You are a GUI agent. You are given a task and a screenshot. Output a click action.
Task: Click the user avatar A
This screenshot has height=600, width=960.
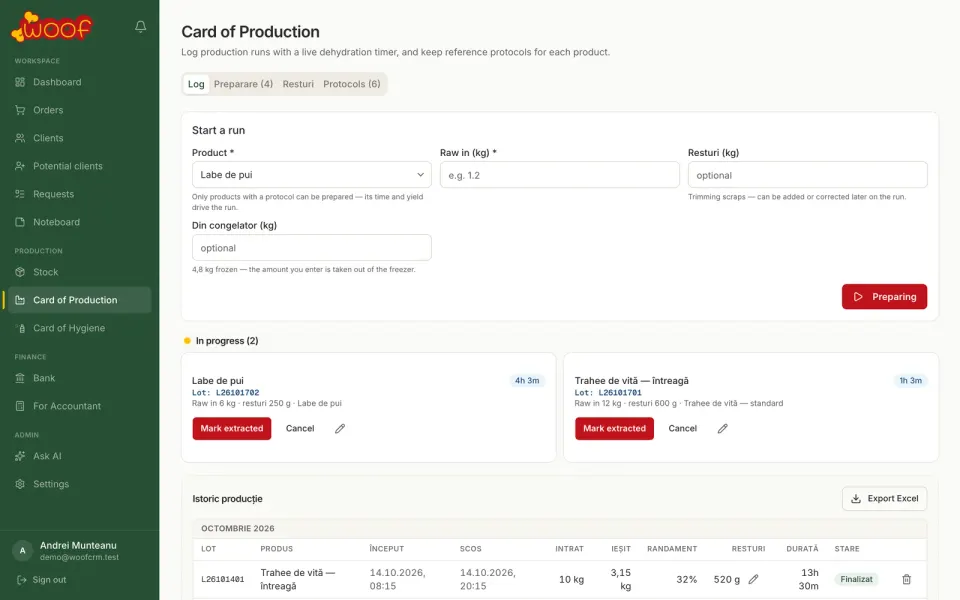[x=23, y=550]
